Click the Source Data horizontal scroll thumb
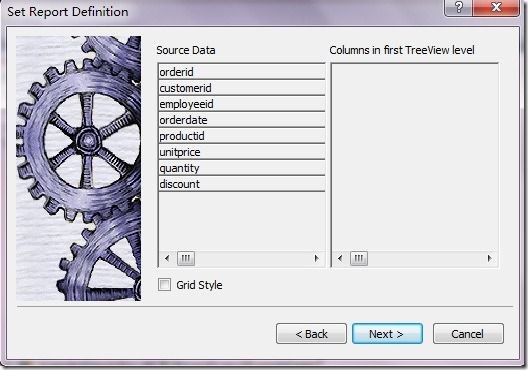The image size is (528, 370). pyautogui.click(x=186, y=259)
